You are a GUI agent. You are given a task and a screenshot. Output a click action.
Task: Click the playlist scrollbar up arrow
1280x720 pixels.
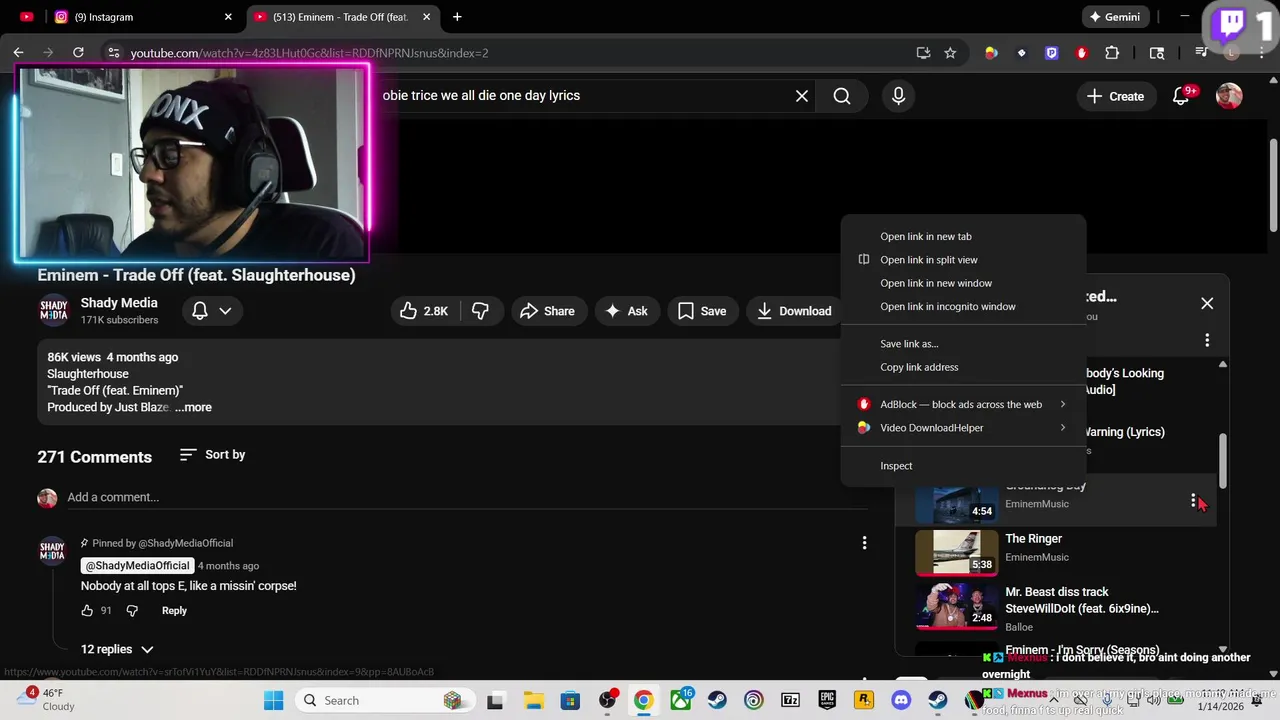[x=1222, y=365]
